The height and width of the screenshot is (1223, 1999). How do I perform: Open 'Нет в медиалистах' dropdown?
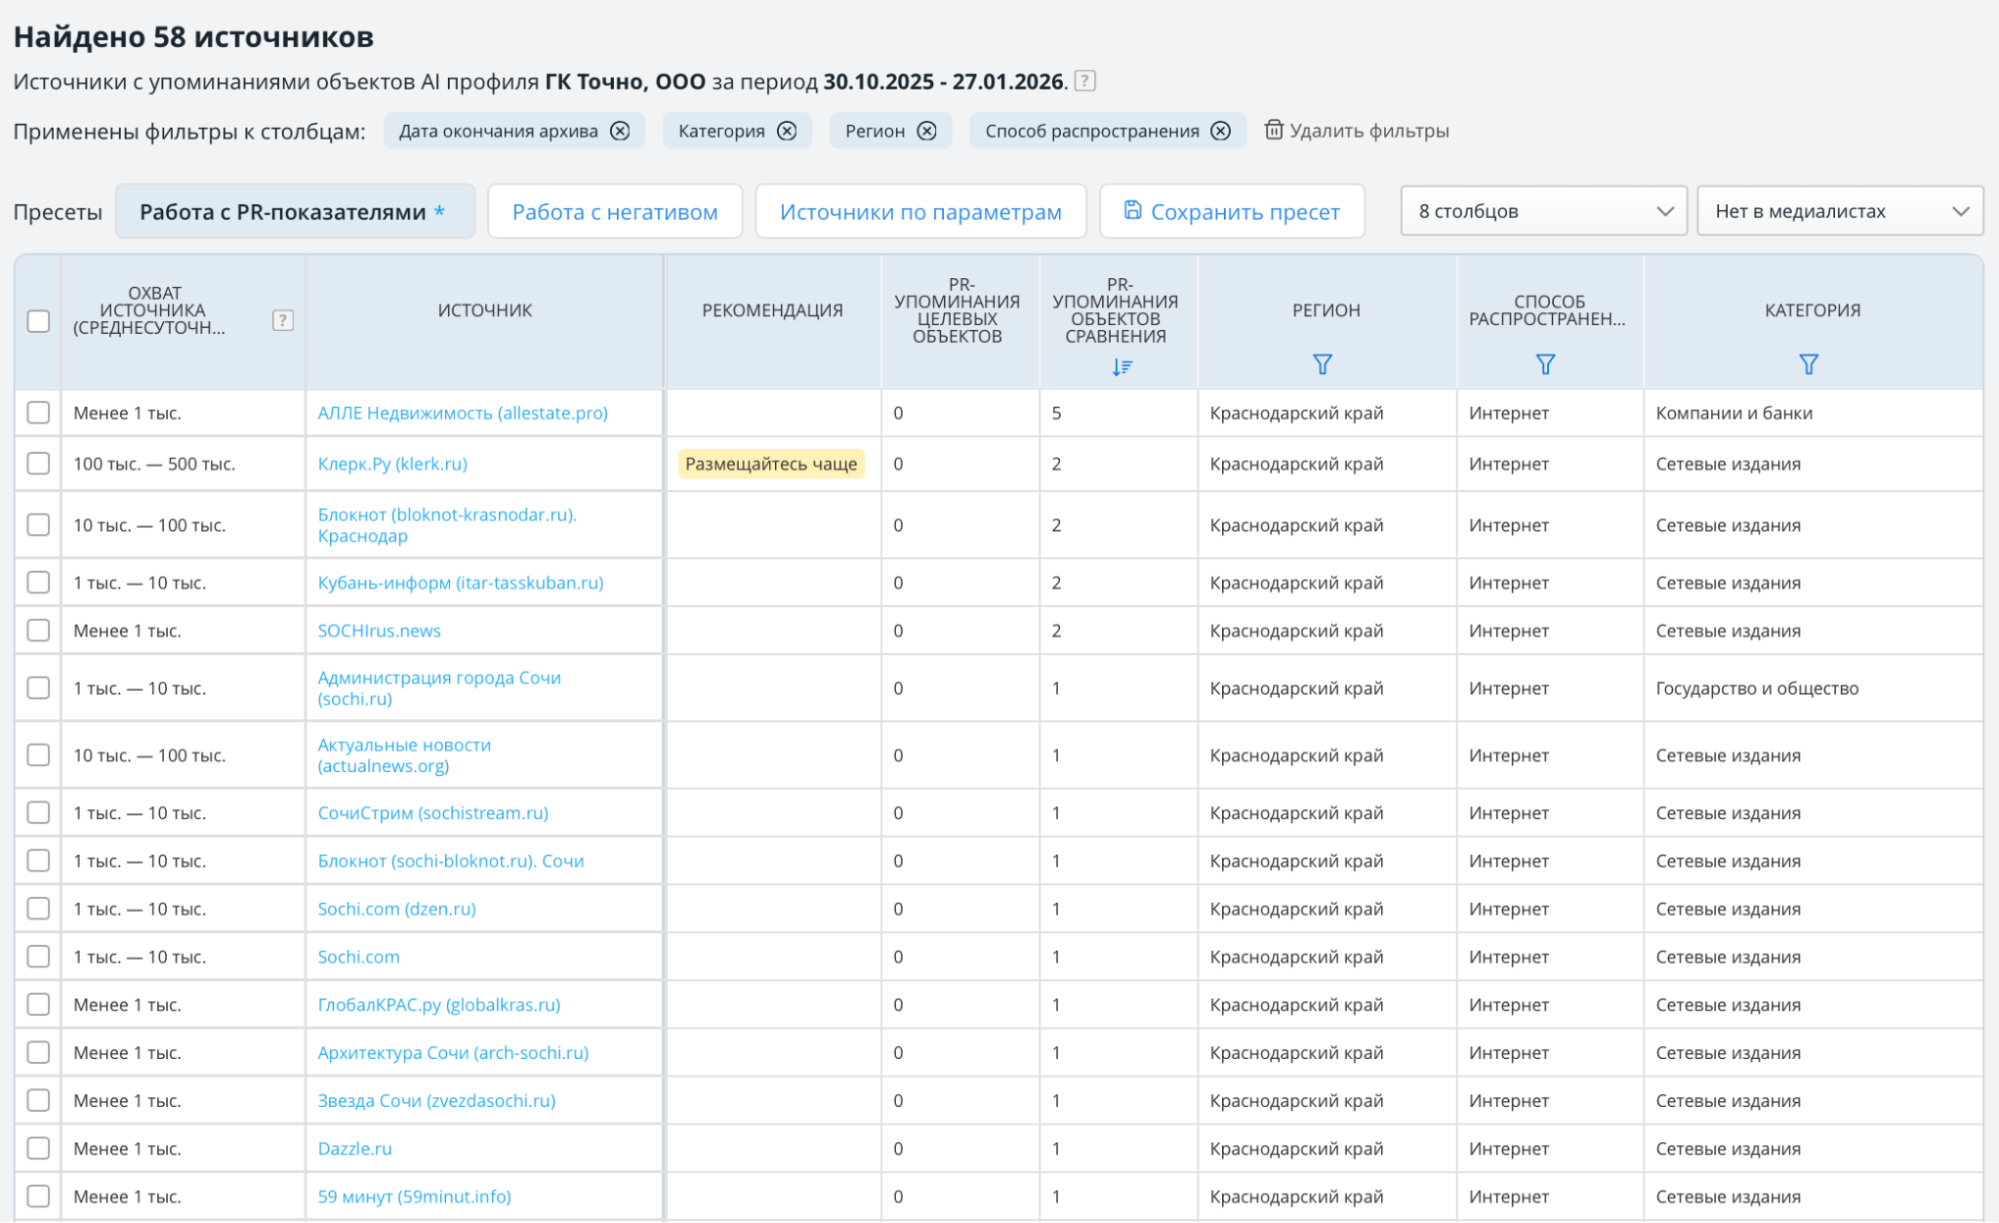(1839, 211)
